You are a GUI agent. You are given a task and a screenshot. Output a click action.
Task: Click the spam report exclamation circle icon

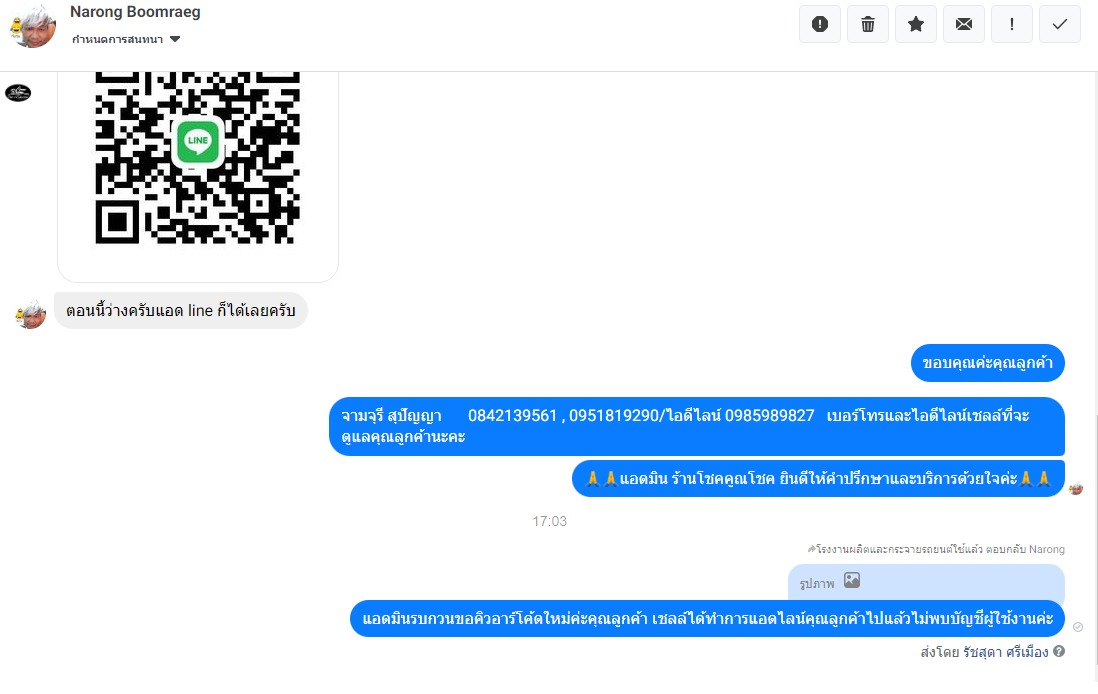pos(819,24)
